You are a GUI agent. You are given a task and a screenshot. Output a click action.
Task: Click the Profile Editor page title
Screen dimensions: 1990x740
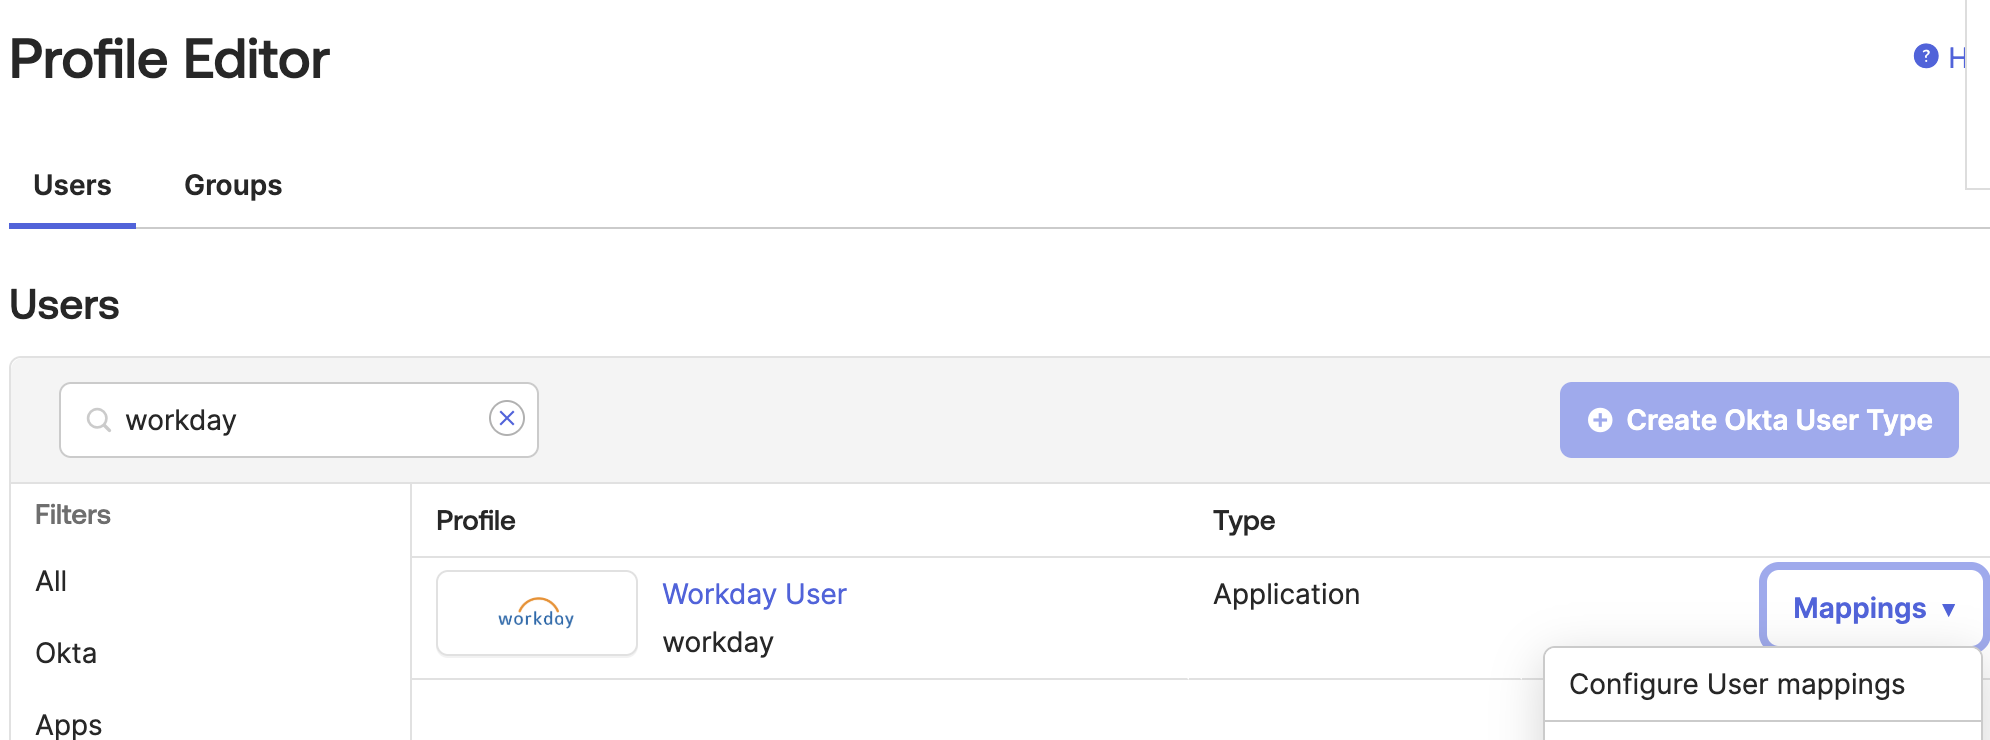[169, 59]
